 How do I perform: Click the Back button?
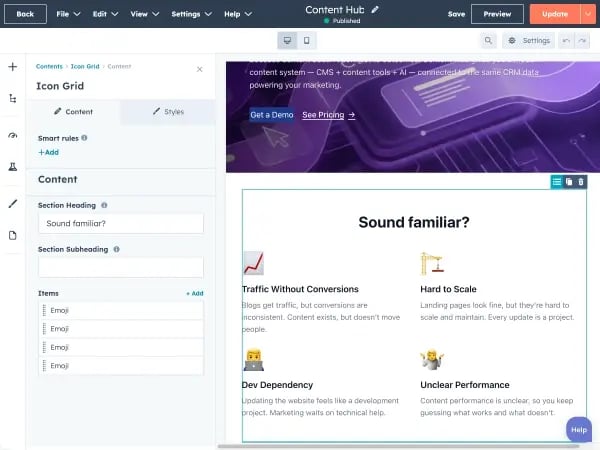pyautogui.click(x=25, y=14)
